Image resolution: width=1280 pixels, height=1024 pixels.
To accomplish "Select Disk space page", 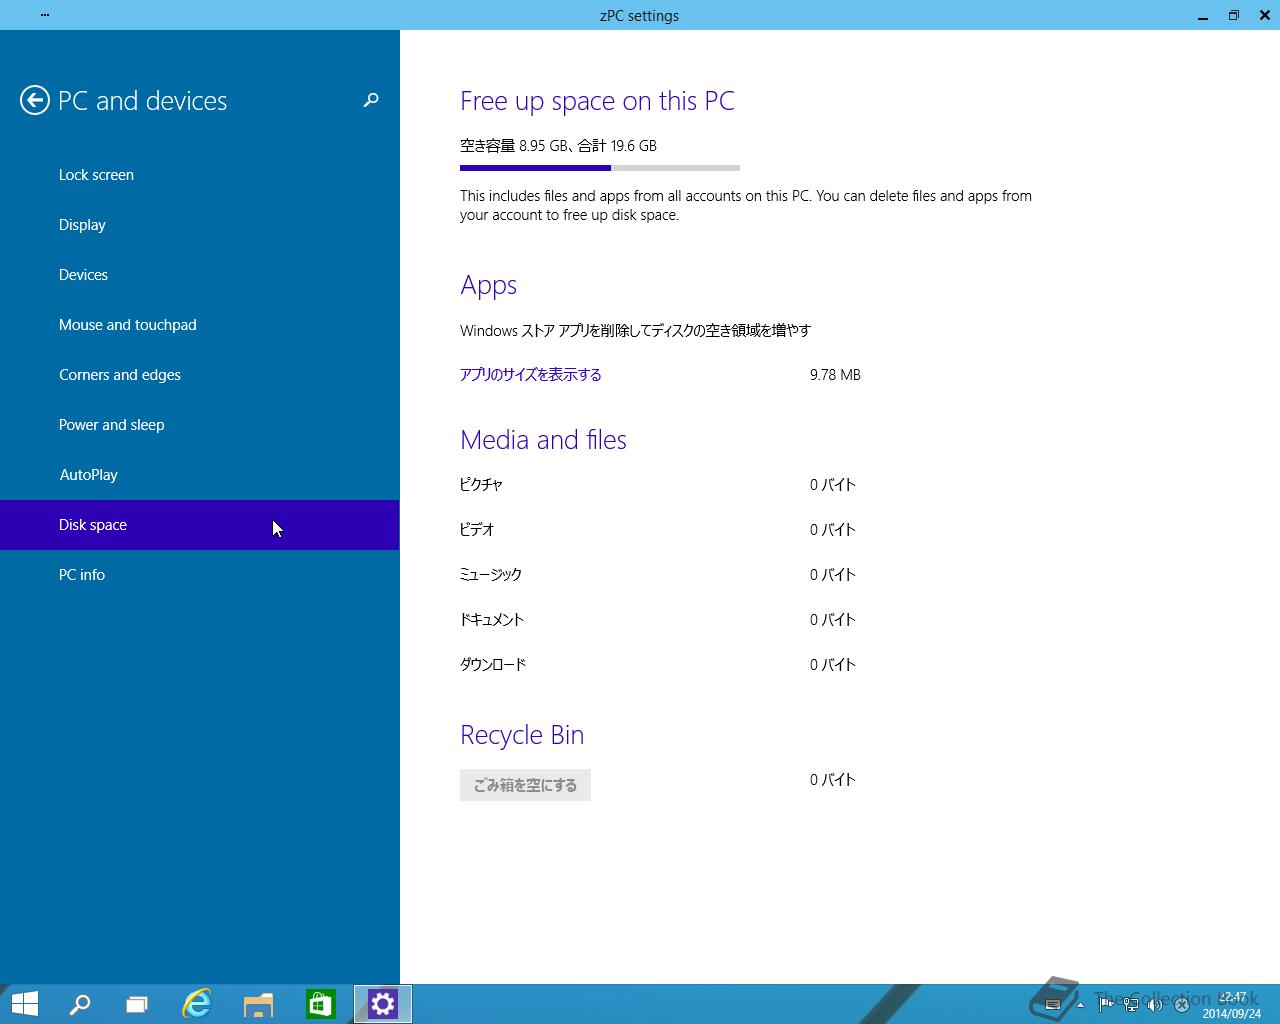I will point(200,525).
